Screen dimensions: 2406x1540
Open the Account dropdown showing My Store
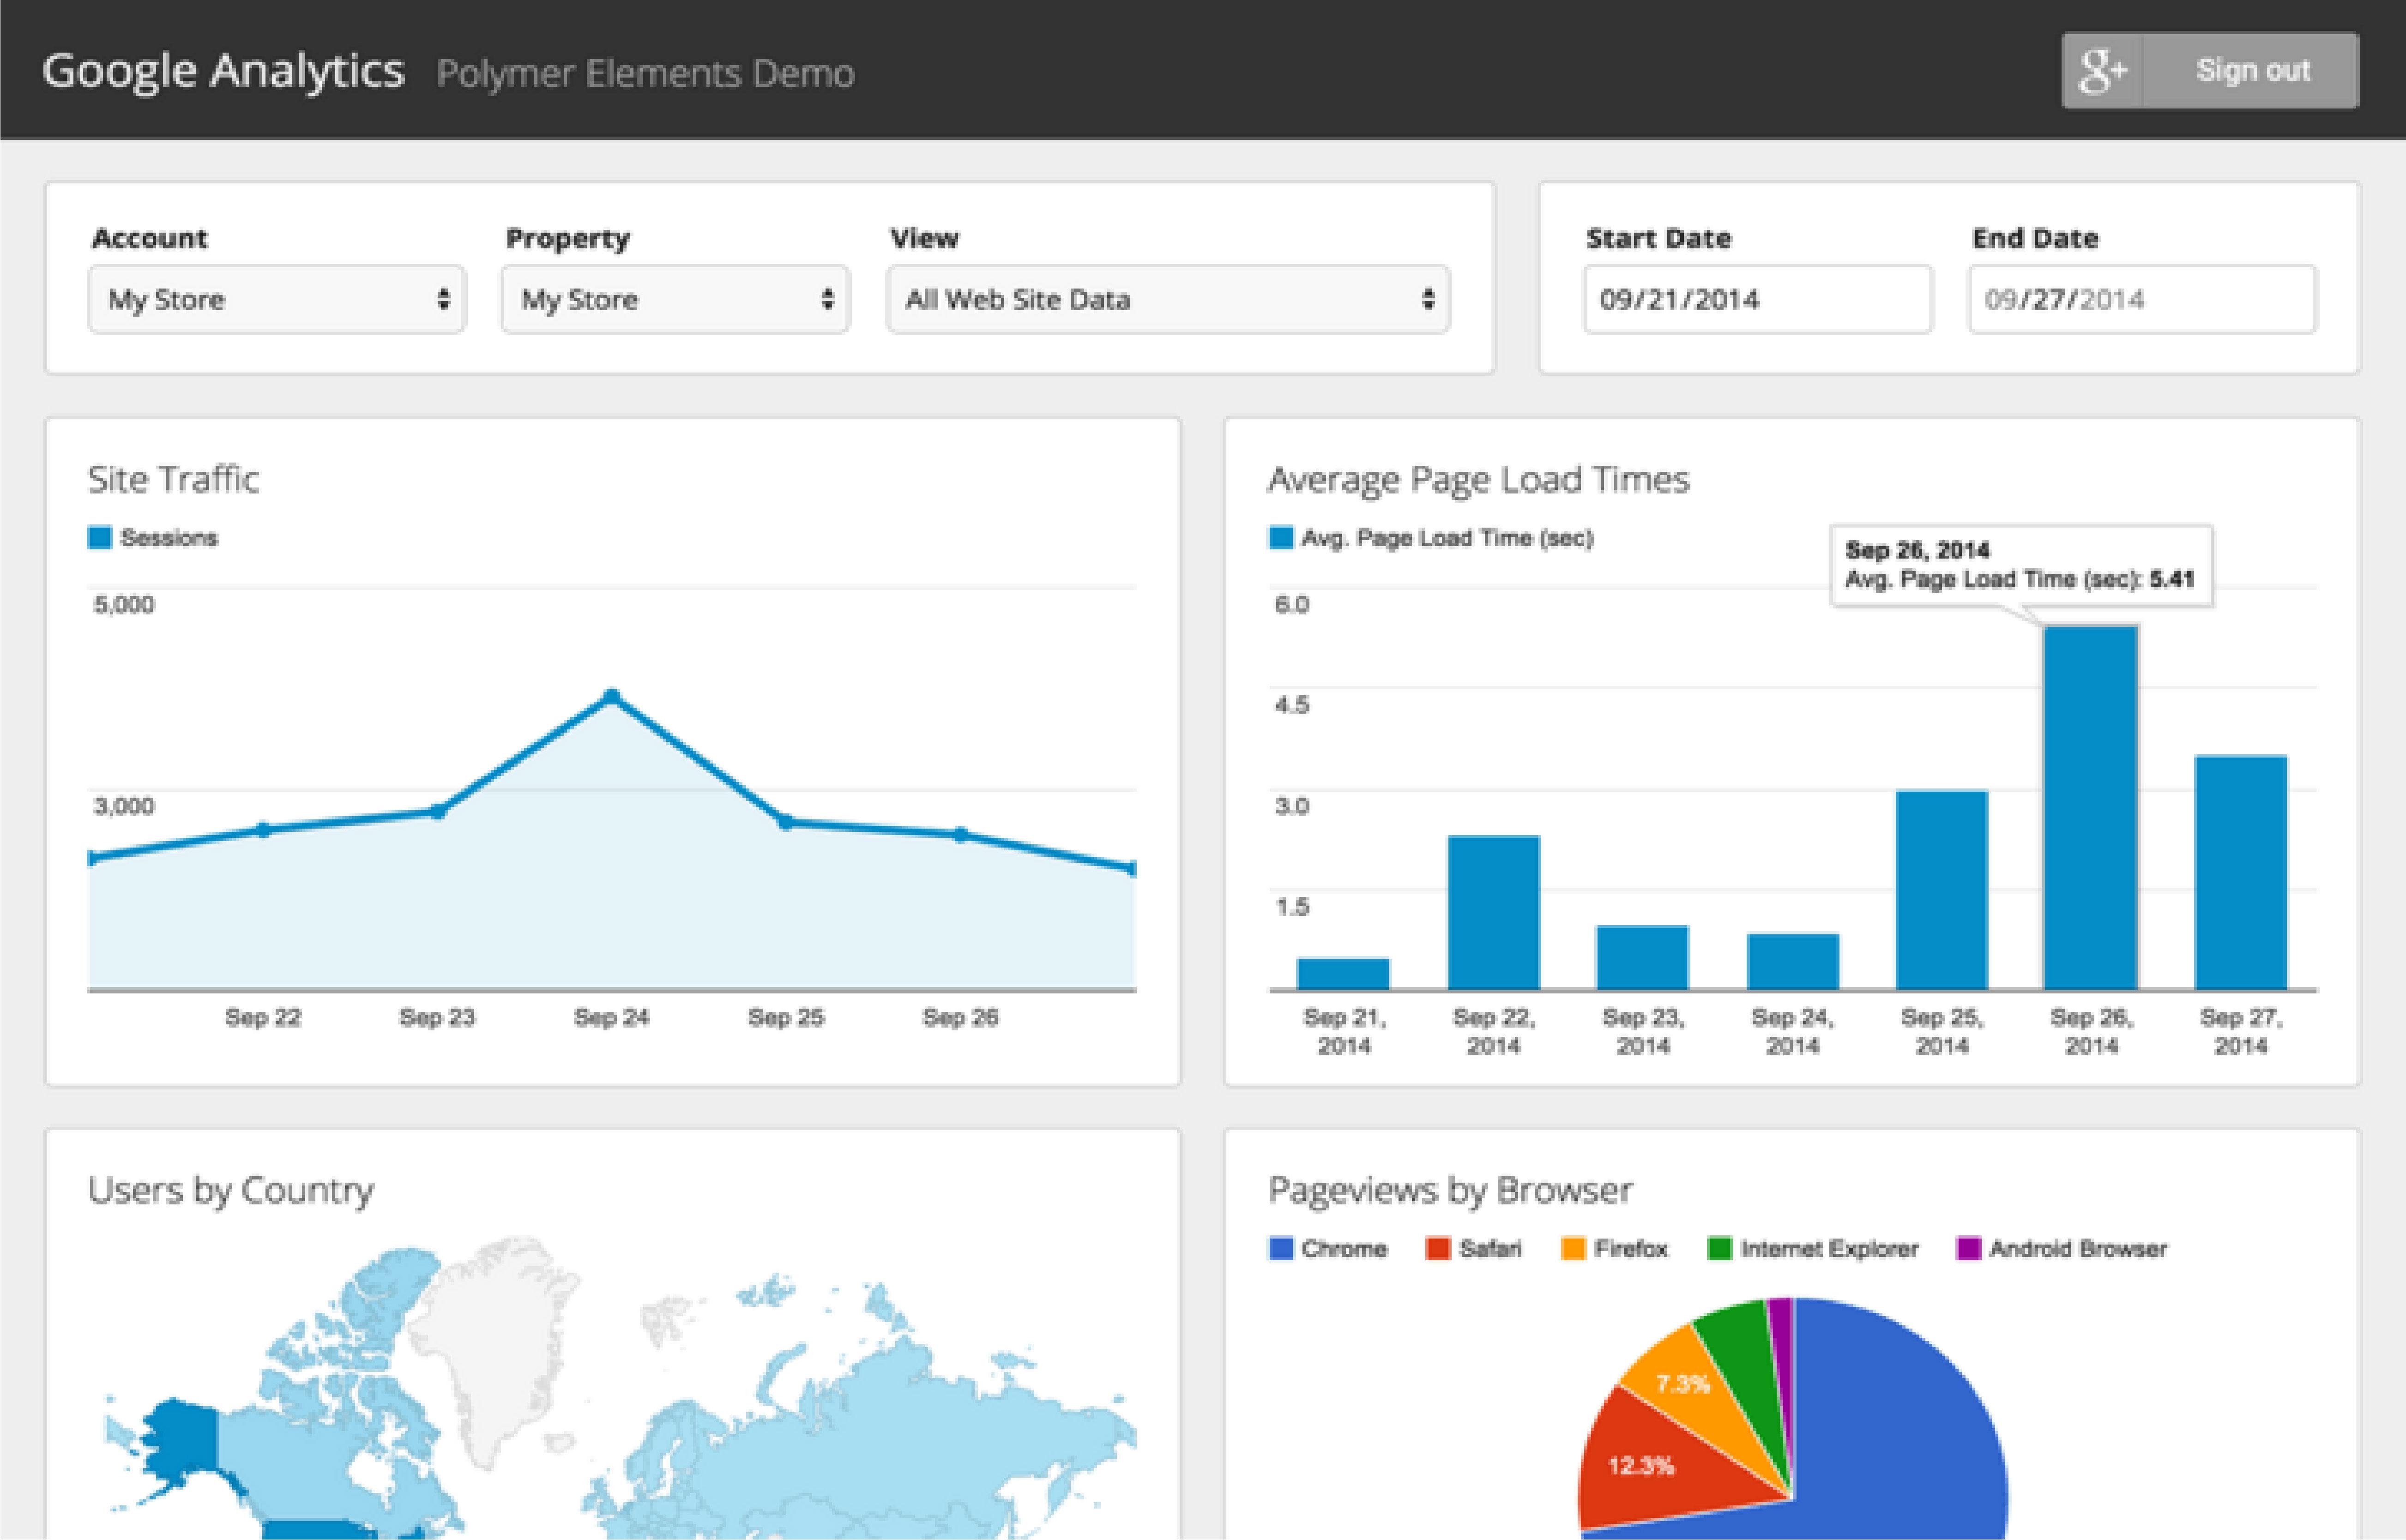click(277, 299)
